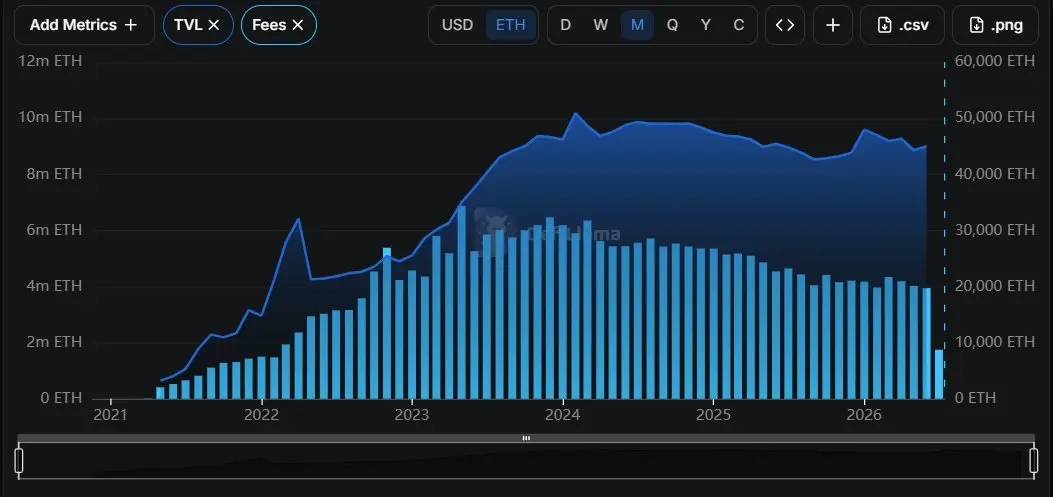Screen dimensions: 1053x497
Task: Remove the TVL metric chip
Action: (214, 25)
